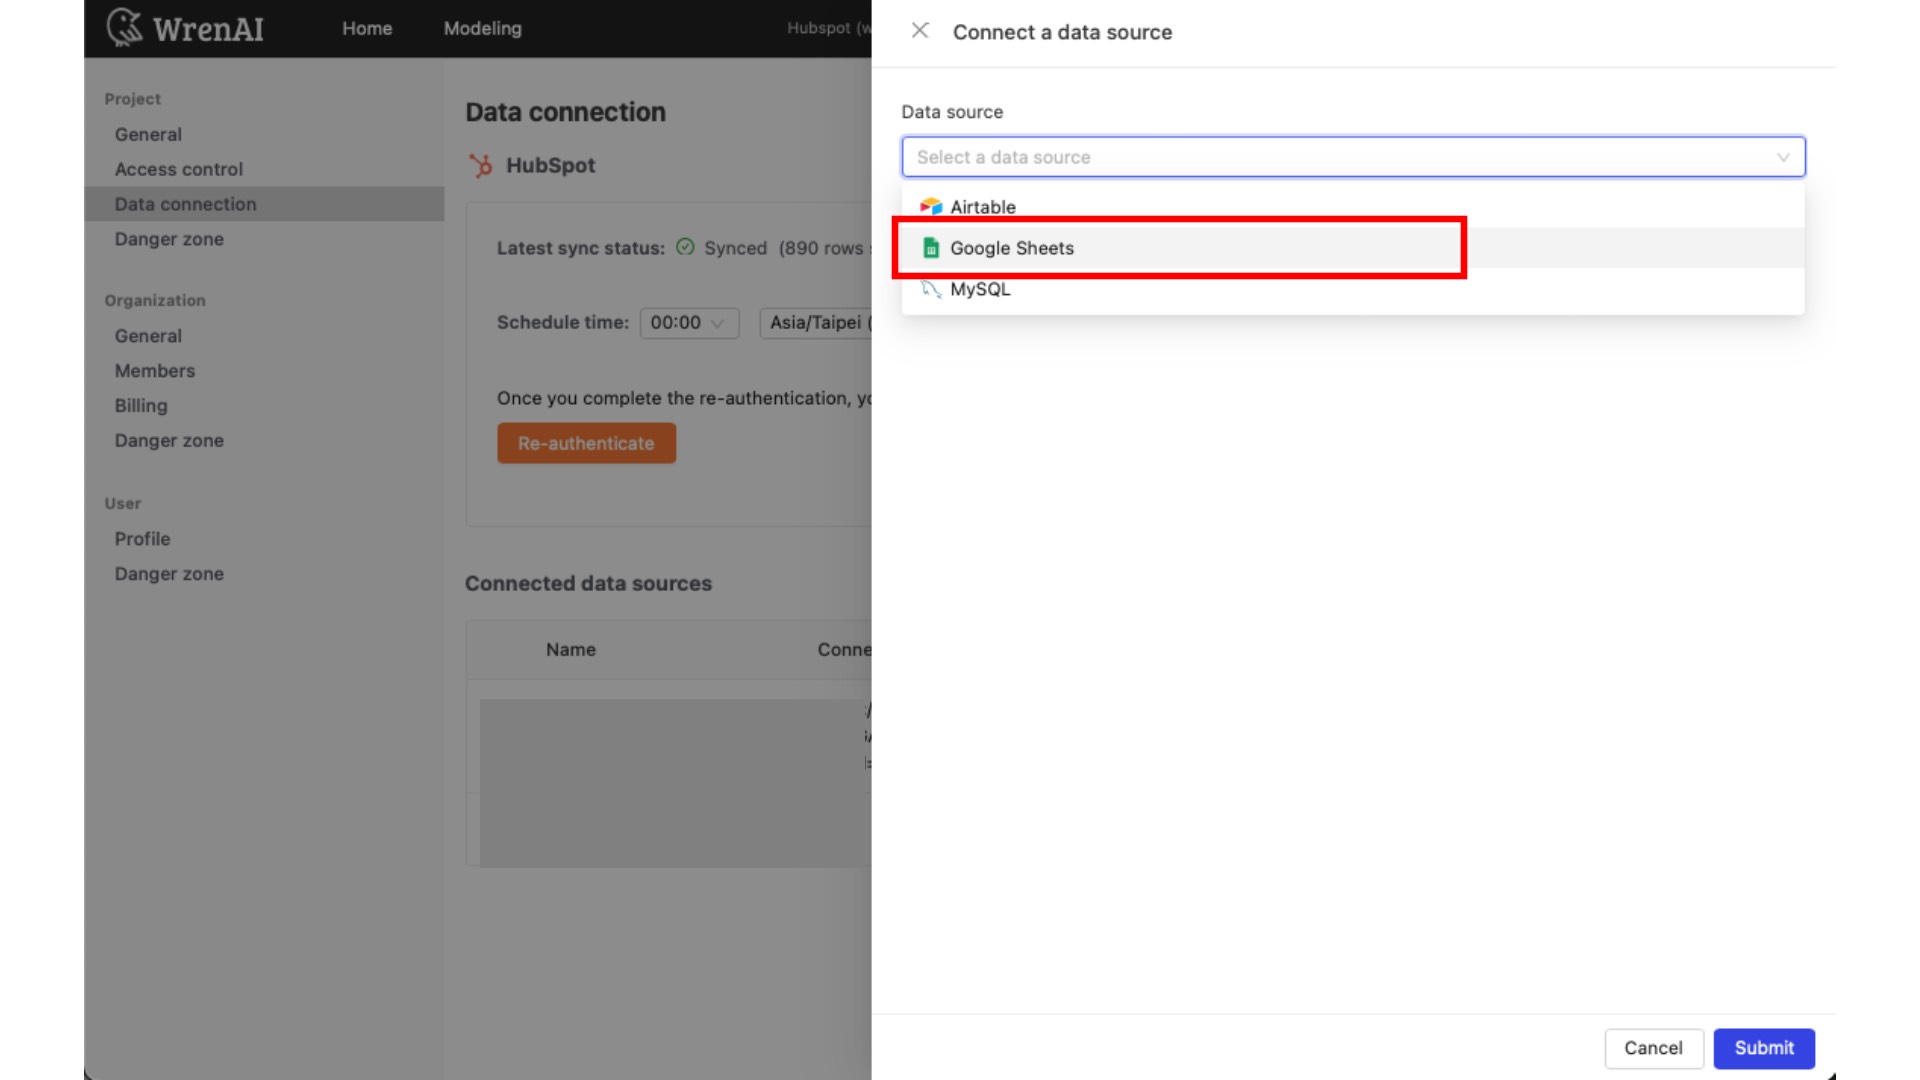Select Data connection in sidebar
Screen dimensions: 1920x1080
(x=264, y=204)
